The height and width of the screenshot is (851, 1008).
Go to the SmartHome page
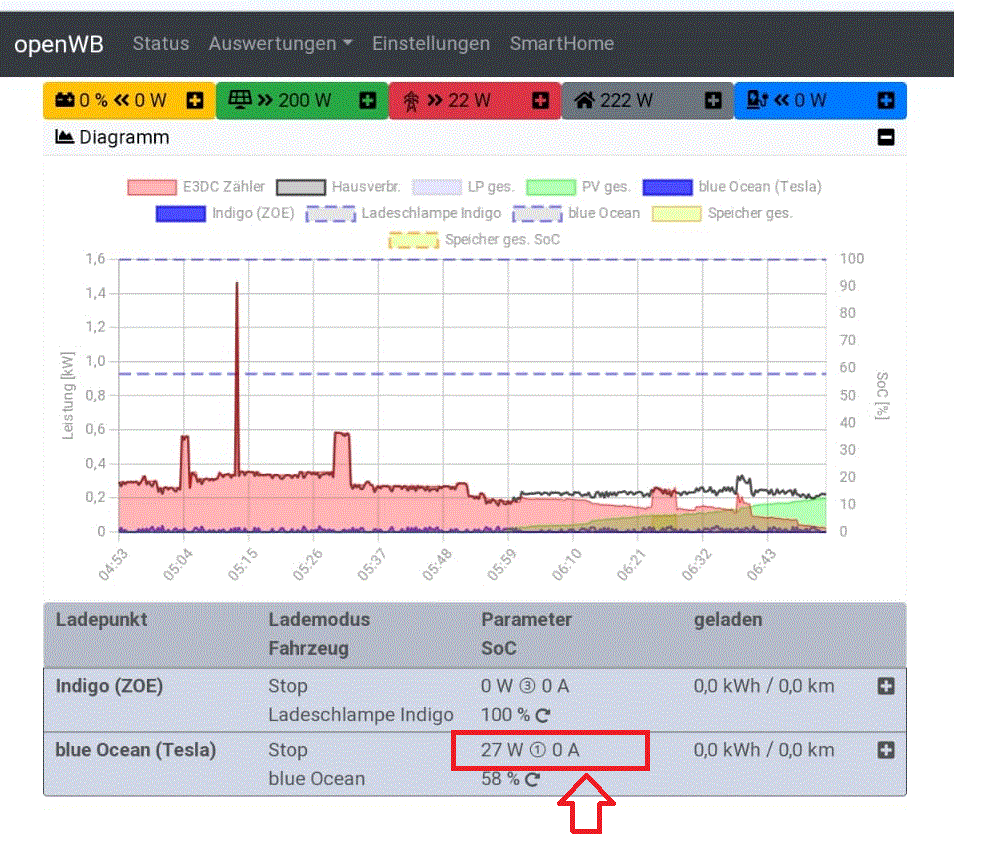[561, 44]
